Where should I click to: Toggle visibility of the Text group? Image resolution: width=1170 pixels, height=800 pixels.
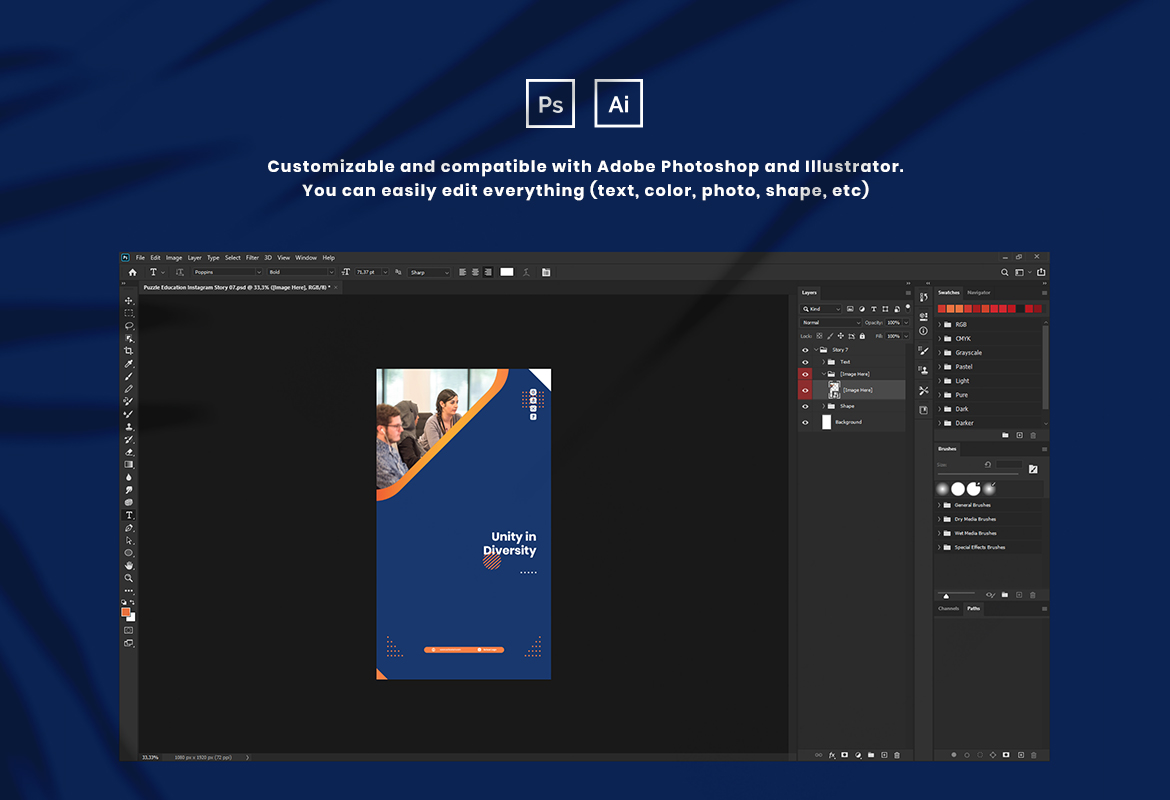click(x=805, y=362)
